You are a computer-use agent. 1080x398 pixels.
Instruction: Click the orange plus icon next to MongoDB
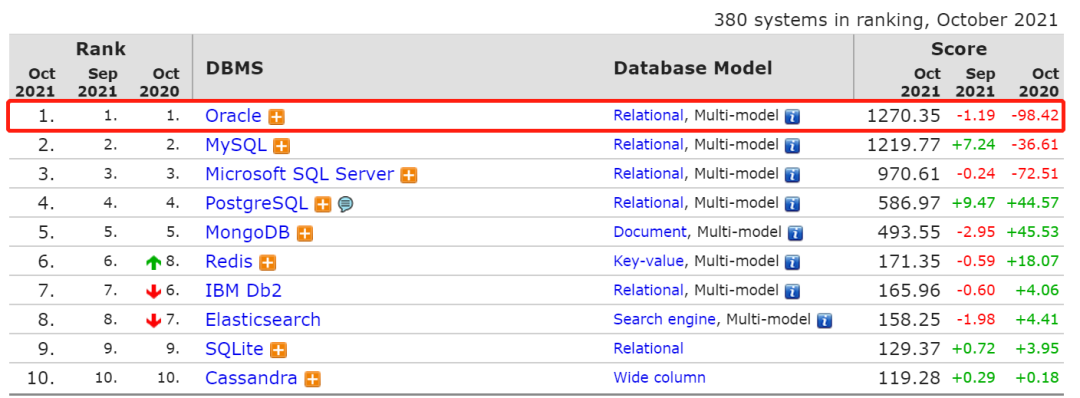(305, 234)
